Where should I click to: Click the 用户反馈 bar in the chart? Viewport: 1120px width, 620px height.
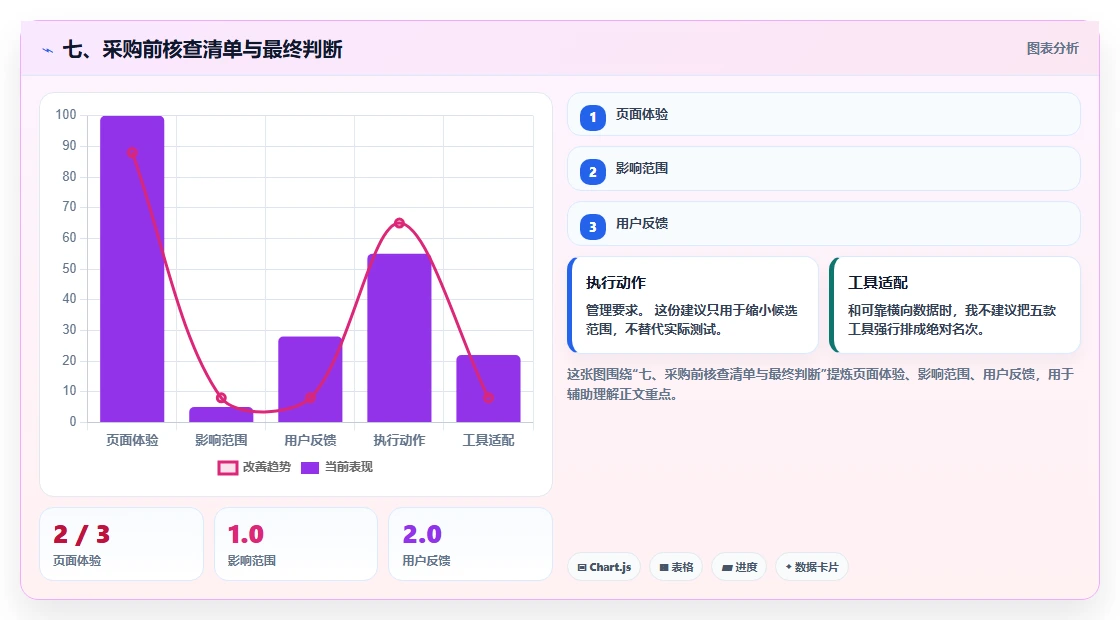click(x=310, y=379)
